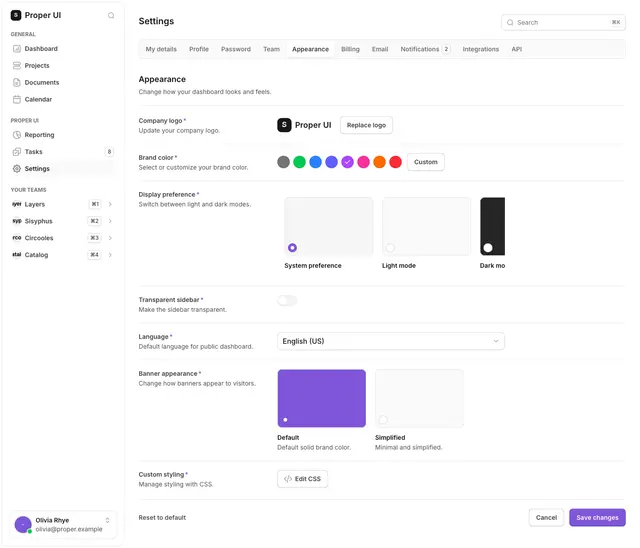This screenshot has width=640, height=548.
Task: Select the Default purple banner thumbnail
Action: click(x=322, y=398)
